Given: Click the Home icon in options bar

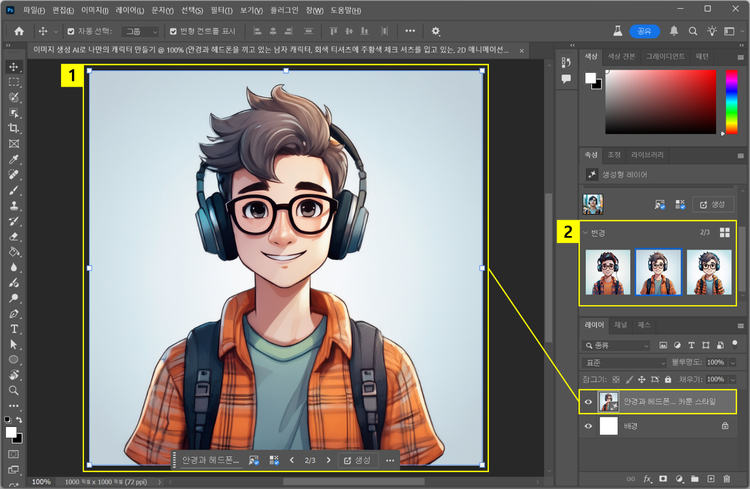Looking at the screenshot, I should [18, 31].
